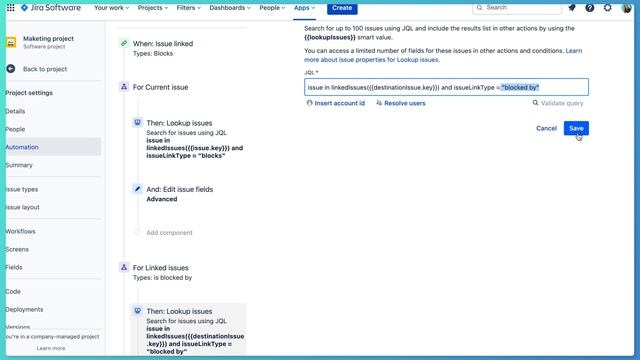The width and height of the screenshot is (640, 360).
Task: Click the Maketing project name
Action: [x=48, y=38]
